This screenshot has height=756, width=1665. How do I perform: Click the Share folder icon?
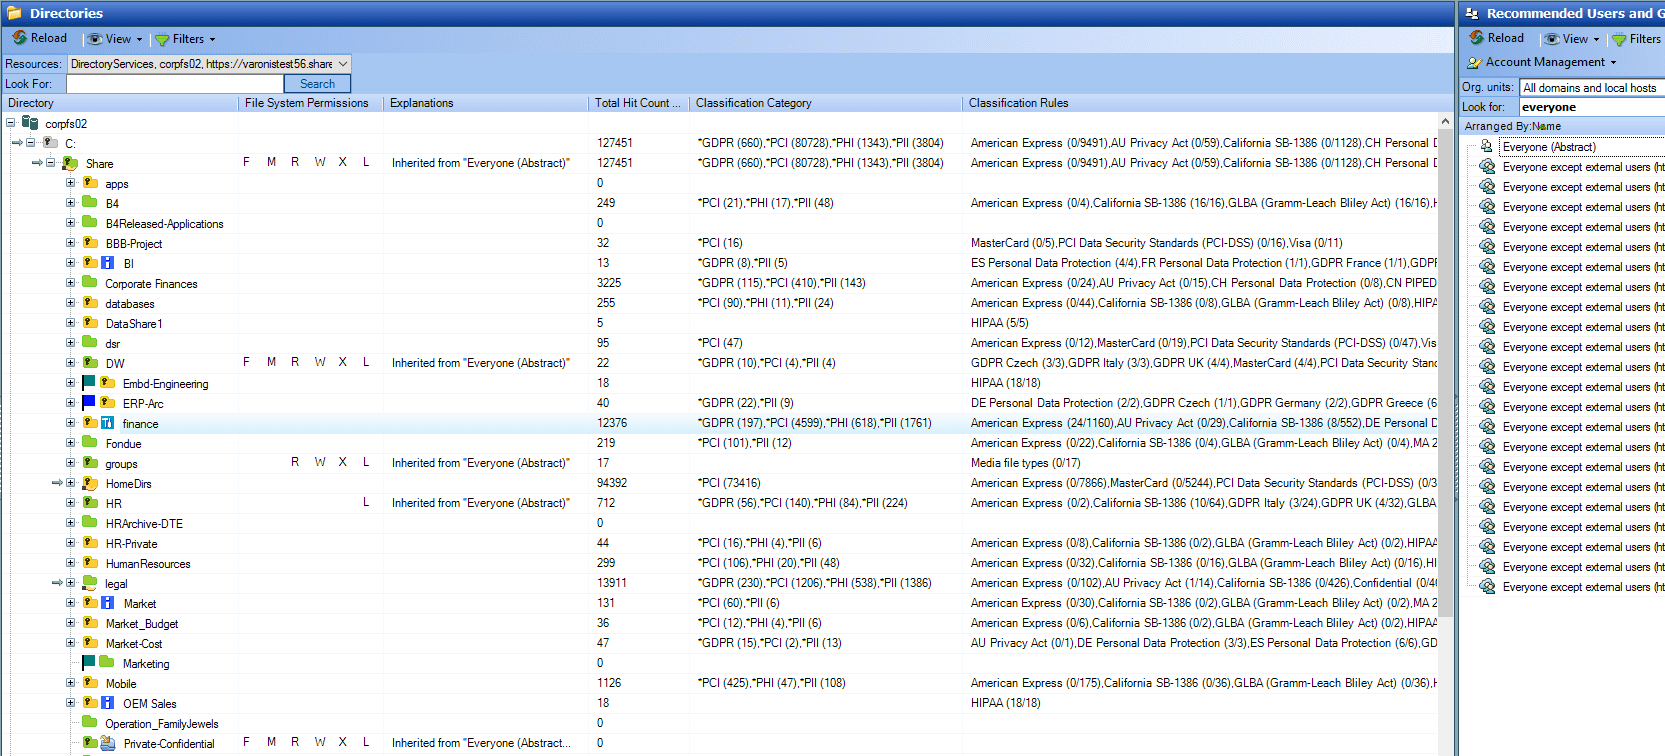pos(70,163)
